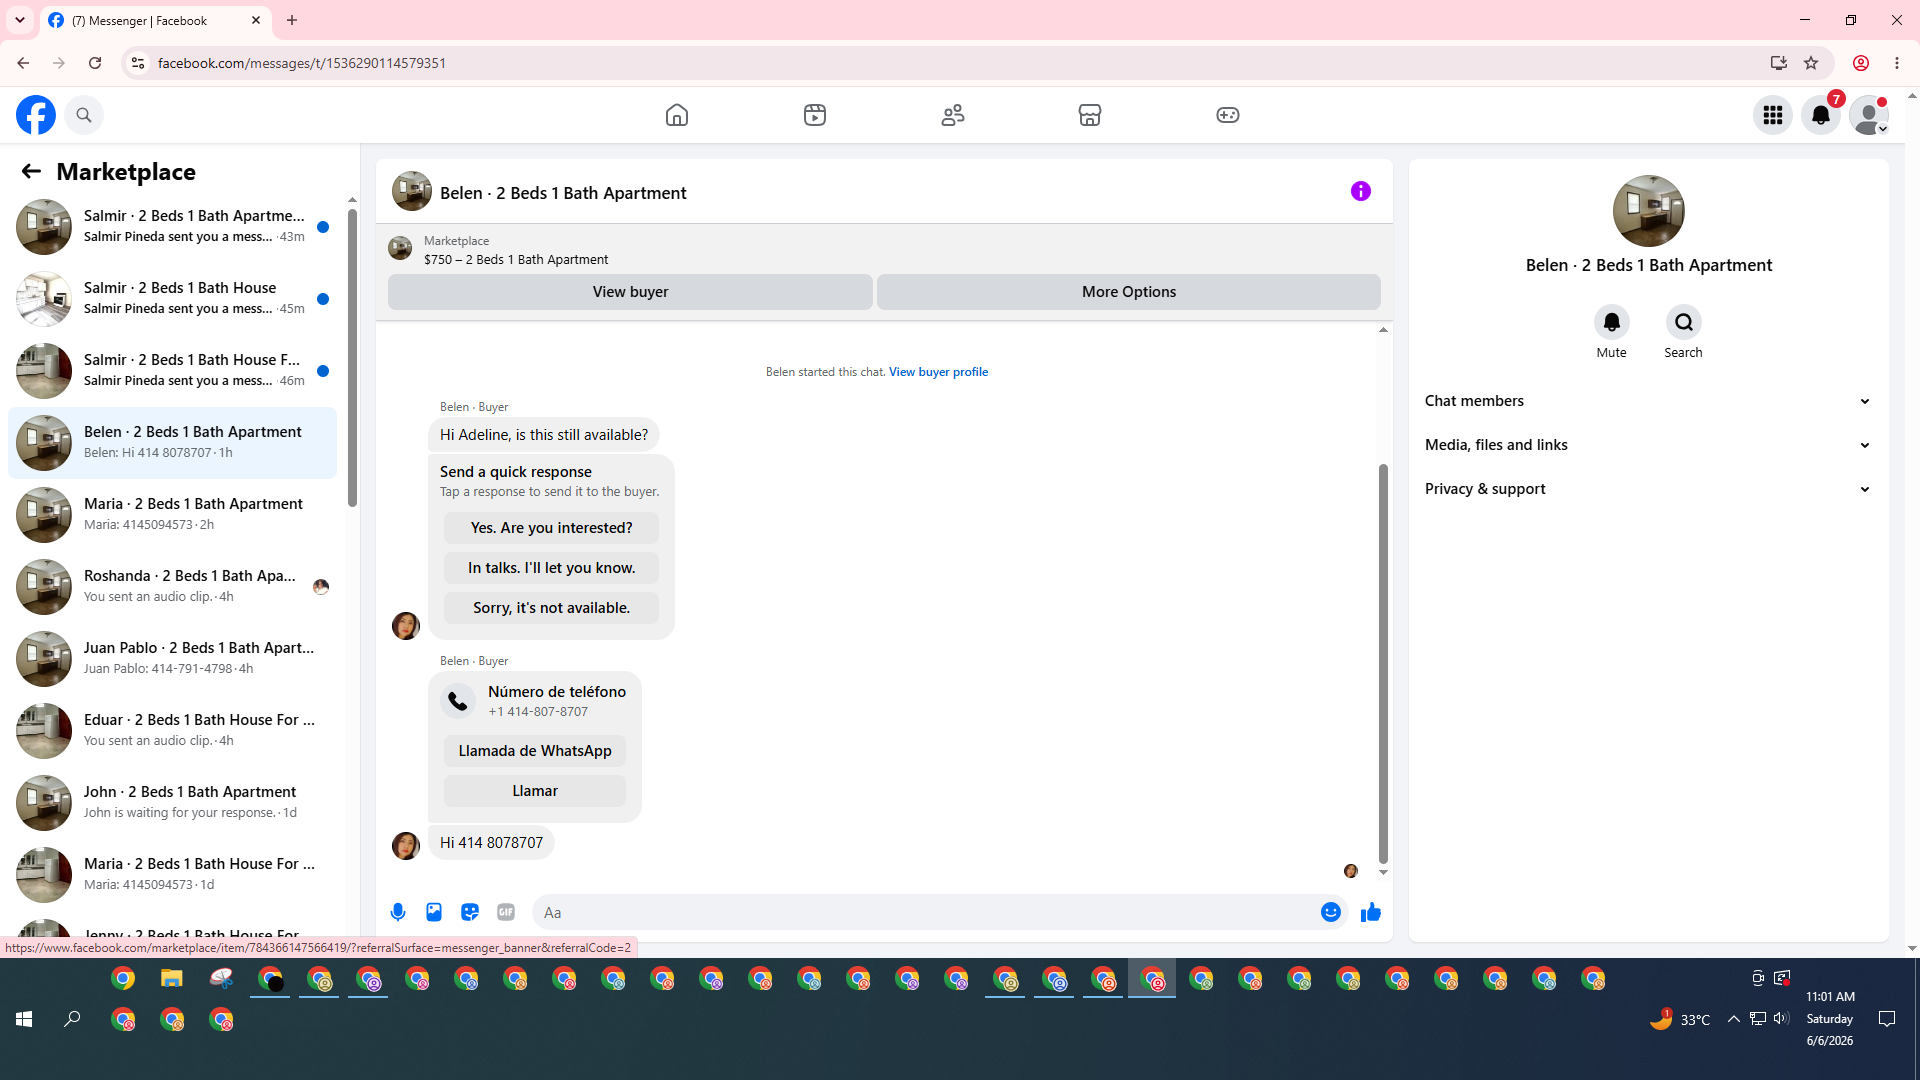
Task: Open the listing thumbnail in details panel
Action: point(1649,211)
